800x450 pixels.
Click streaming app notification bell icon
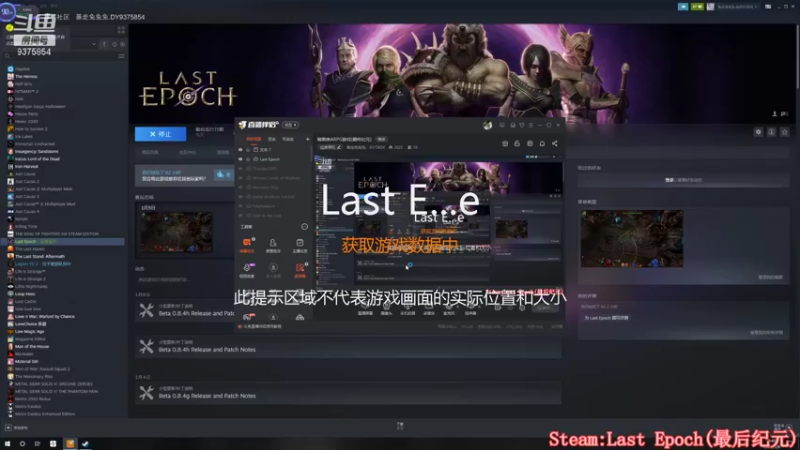point(542,144)
